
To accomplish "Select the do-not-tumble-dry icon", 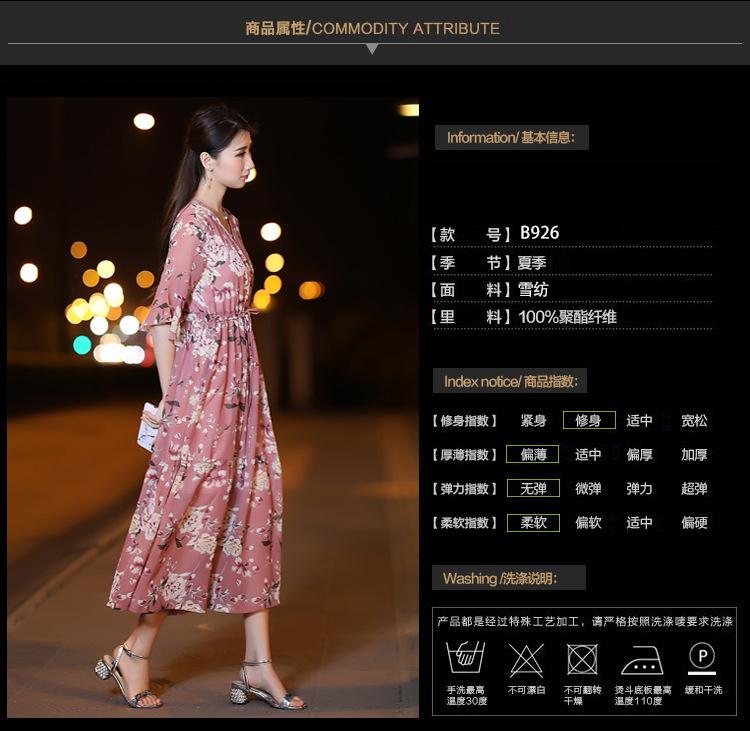I will (x=582, y=659).
